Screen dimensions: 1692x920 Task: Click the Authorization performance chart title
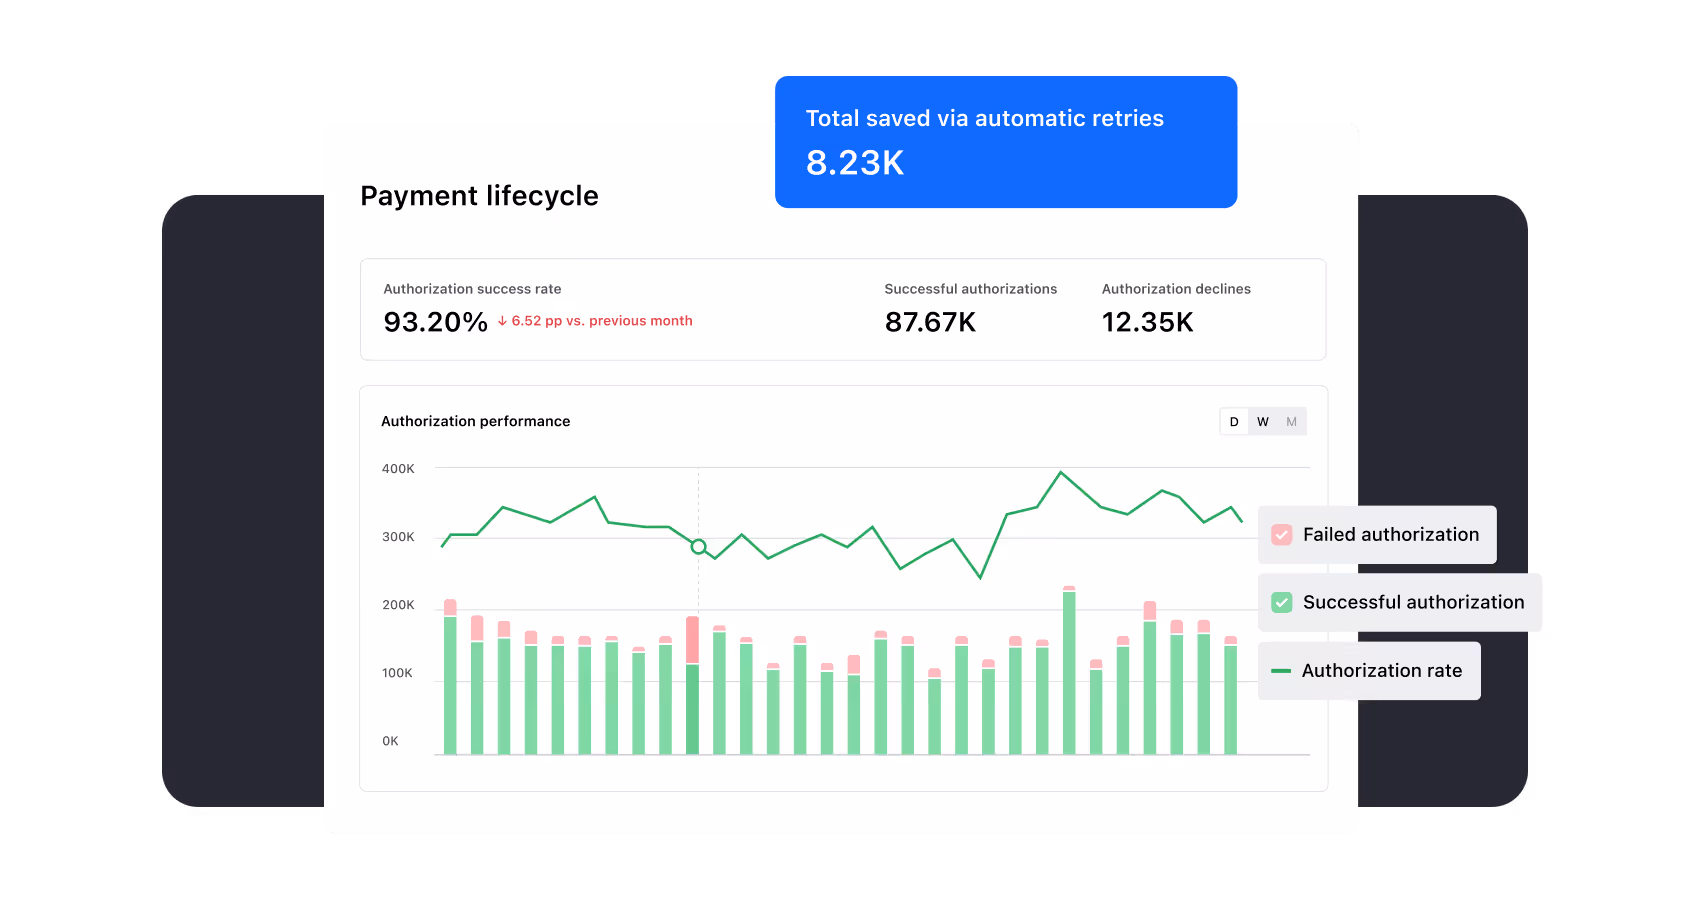pos(475,421)
